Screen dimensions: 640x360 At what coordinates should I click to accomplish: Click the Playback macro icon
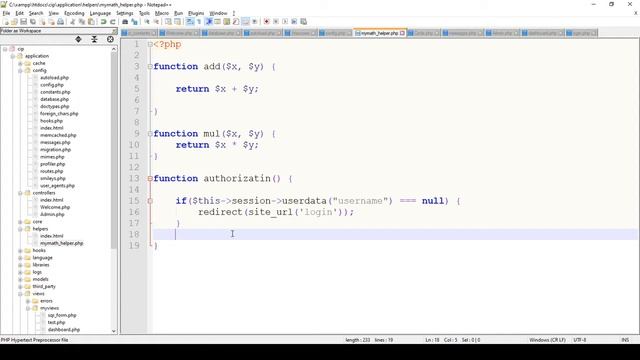click(x=284, y=22)
